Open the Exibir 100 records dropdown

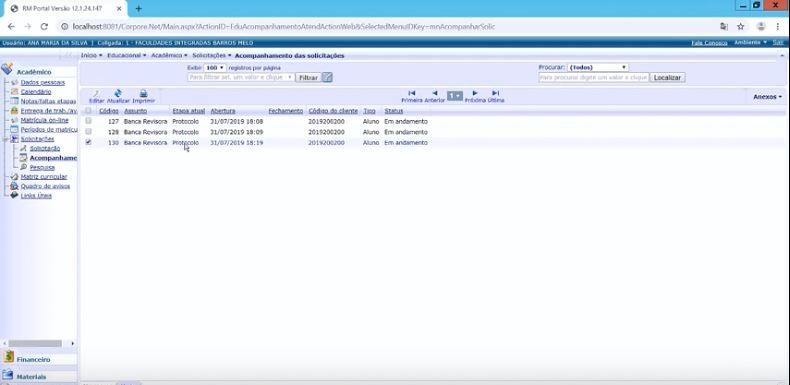pyautogui.click(x=215, y=68)
